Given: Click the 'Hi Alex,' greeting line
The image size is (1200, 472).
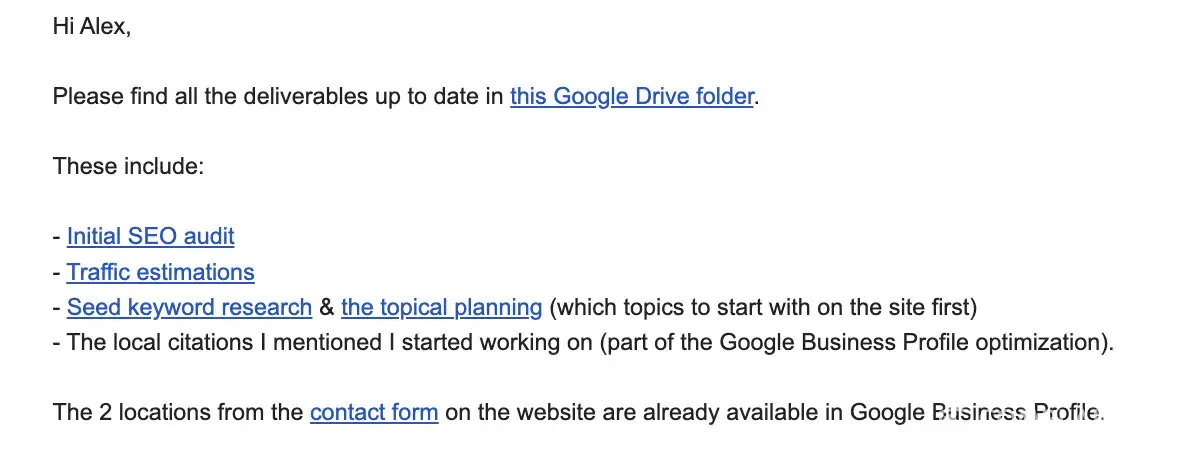Looking at the screenshot, I should pyautogui.click(x=91, y=27).
